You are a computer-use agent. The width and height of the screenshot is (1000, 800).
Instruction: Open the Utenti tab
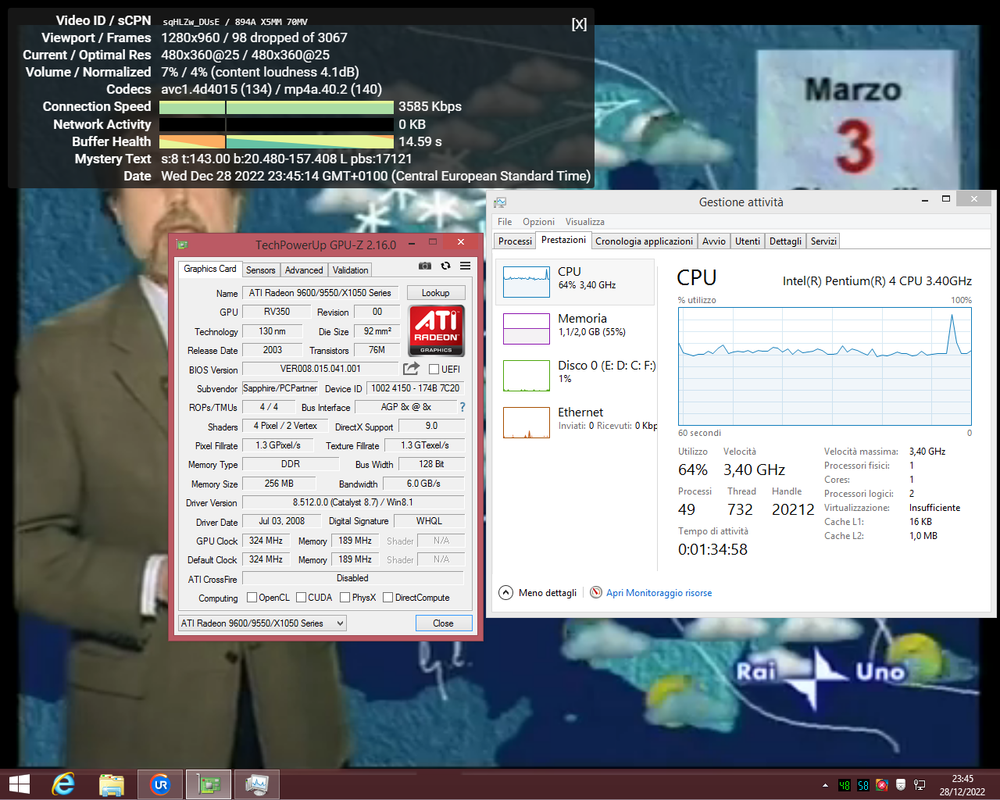pyautogui.click(x=747, y=241)
